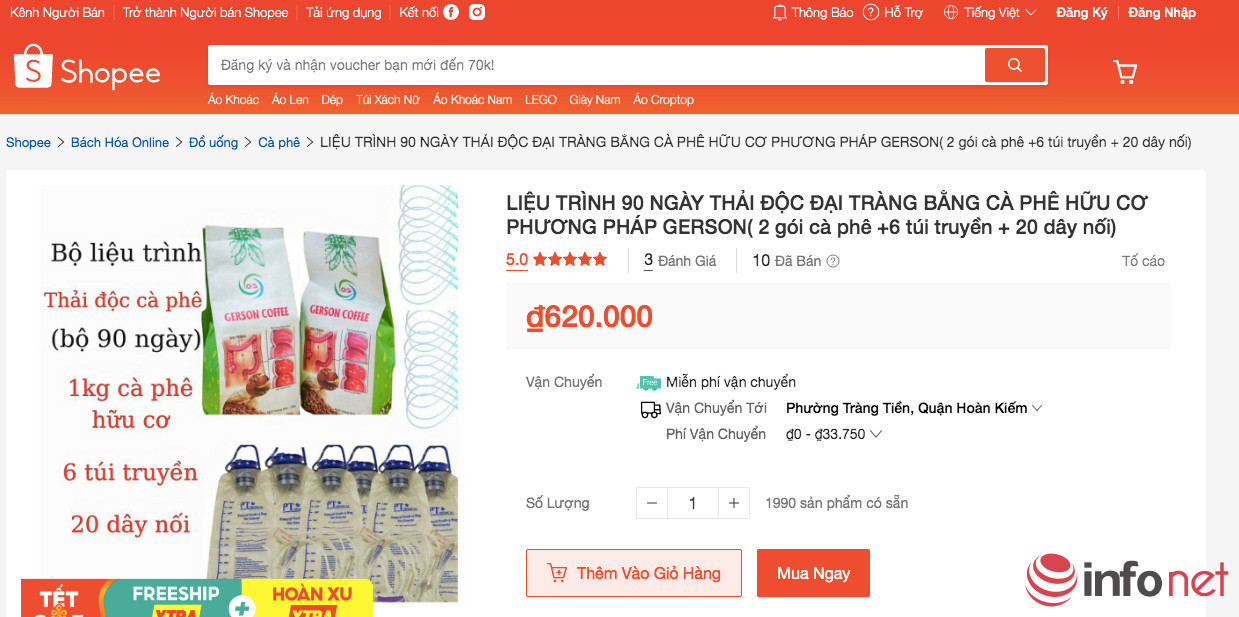Click the Hỗ Trợ help icon

tap(871, 13)
